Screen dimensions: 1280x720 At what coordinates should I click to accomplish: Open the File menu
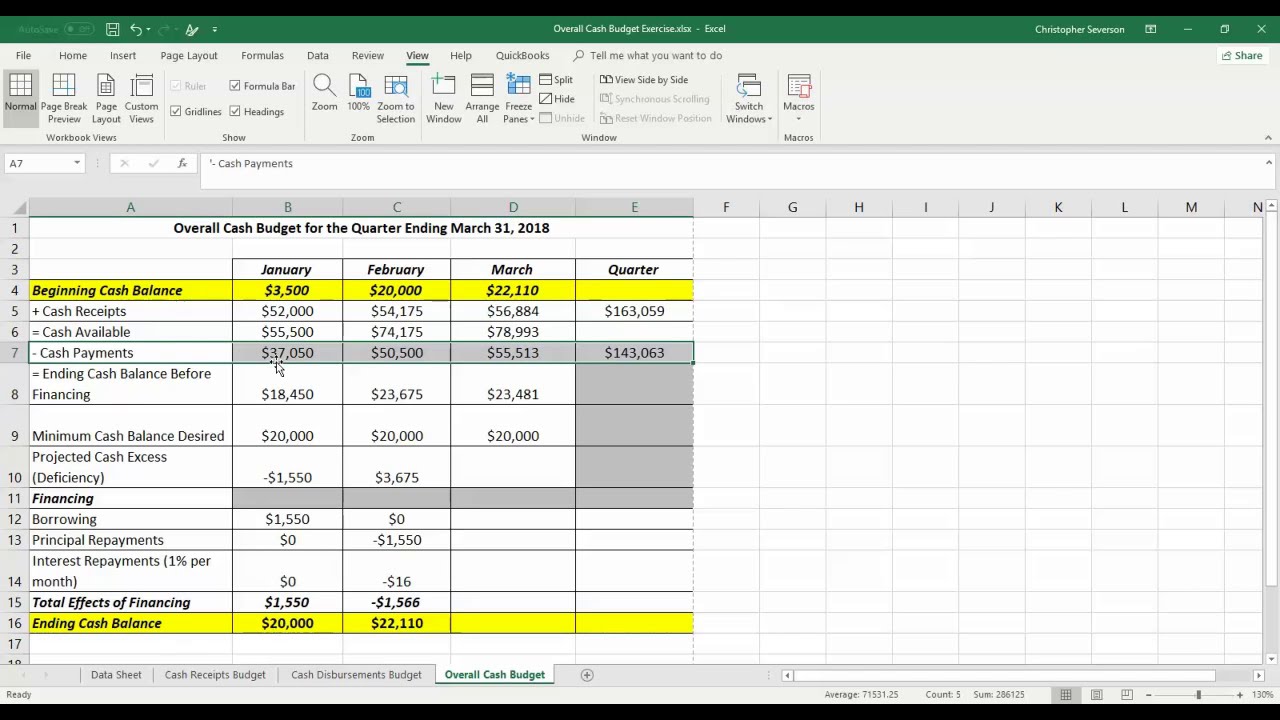[x=23, y=56]
